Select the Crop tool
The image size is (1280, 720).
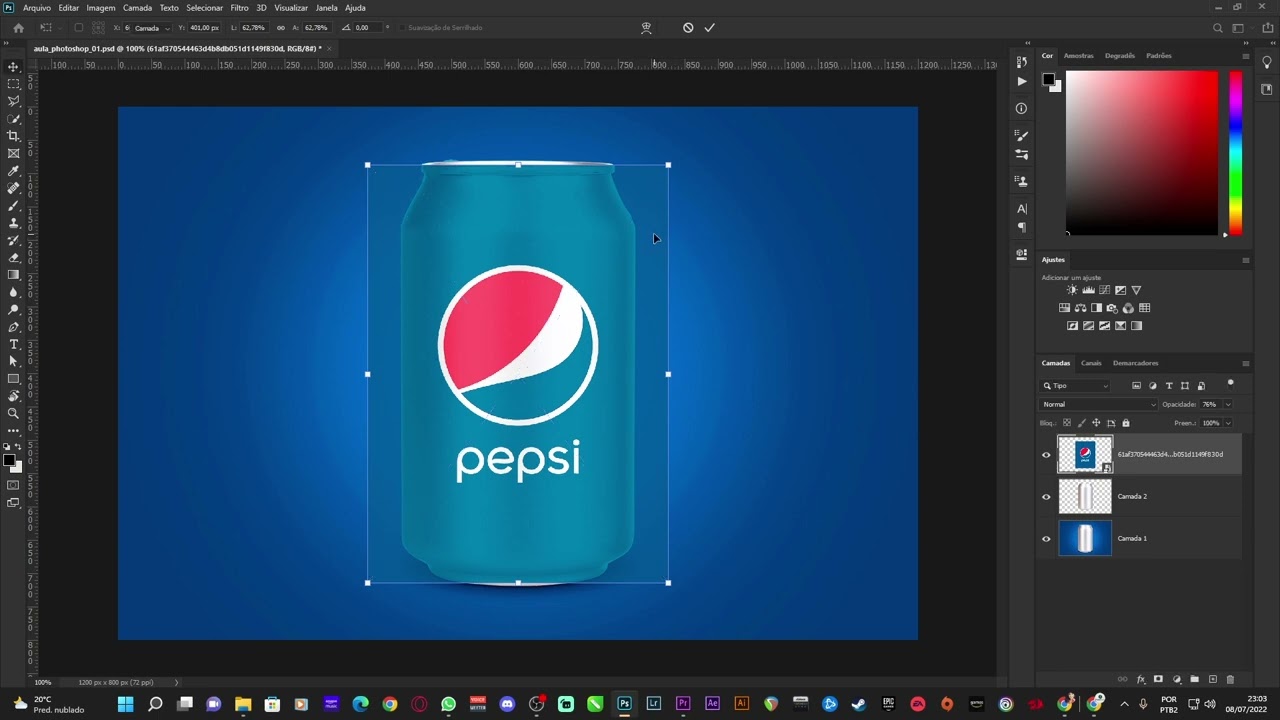13,136
